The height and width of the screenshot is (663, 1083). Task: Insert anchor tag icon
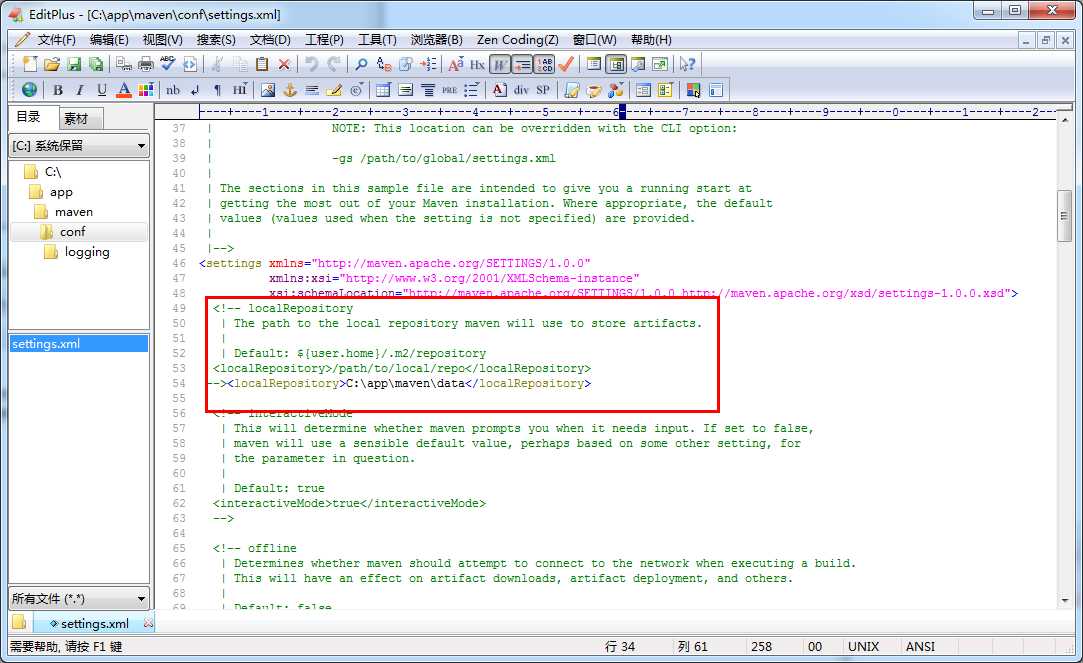click(290, 90)
